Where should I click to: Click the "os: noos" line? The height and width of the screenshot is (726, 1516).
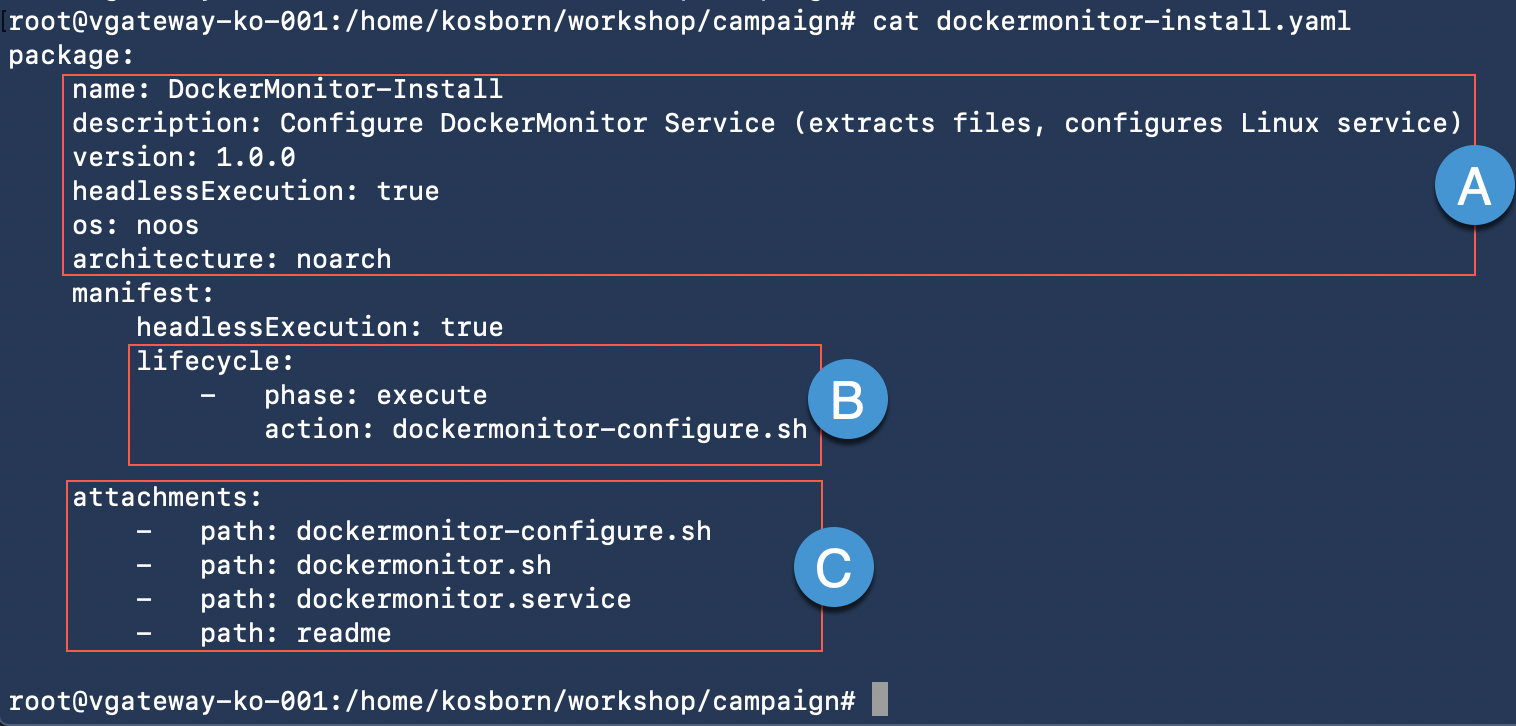135,225
